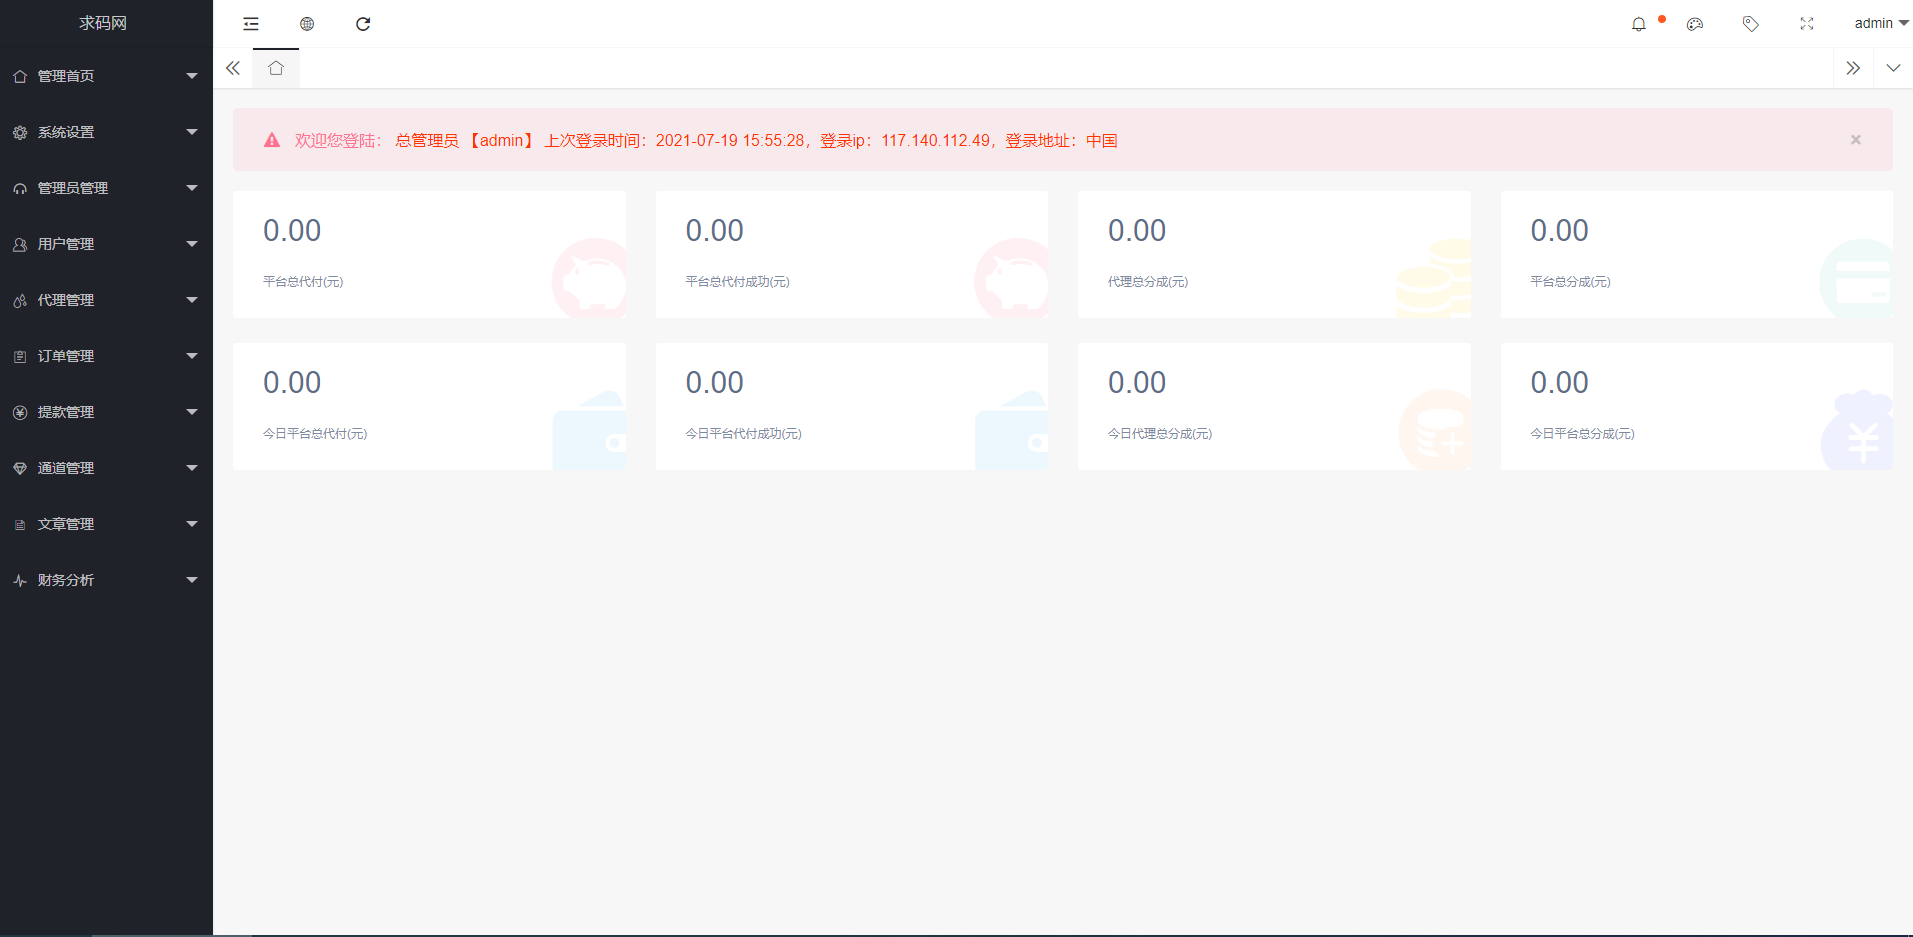Expand the 订单管理 sidebar menu
This screenshot has width=1913, height=937.
coord(106,356)
